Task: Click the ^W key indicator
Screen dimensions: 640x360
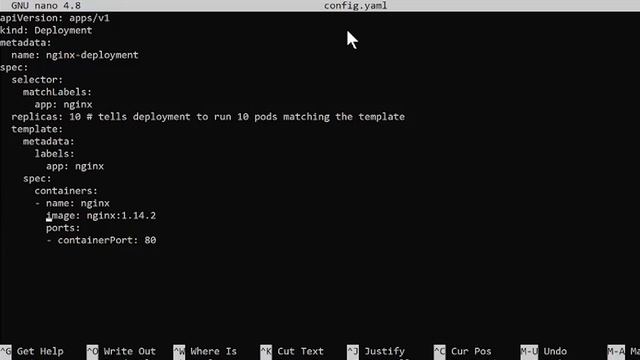Action: point(179,351)
